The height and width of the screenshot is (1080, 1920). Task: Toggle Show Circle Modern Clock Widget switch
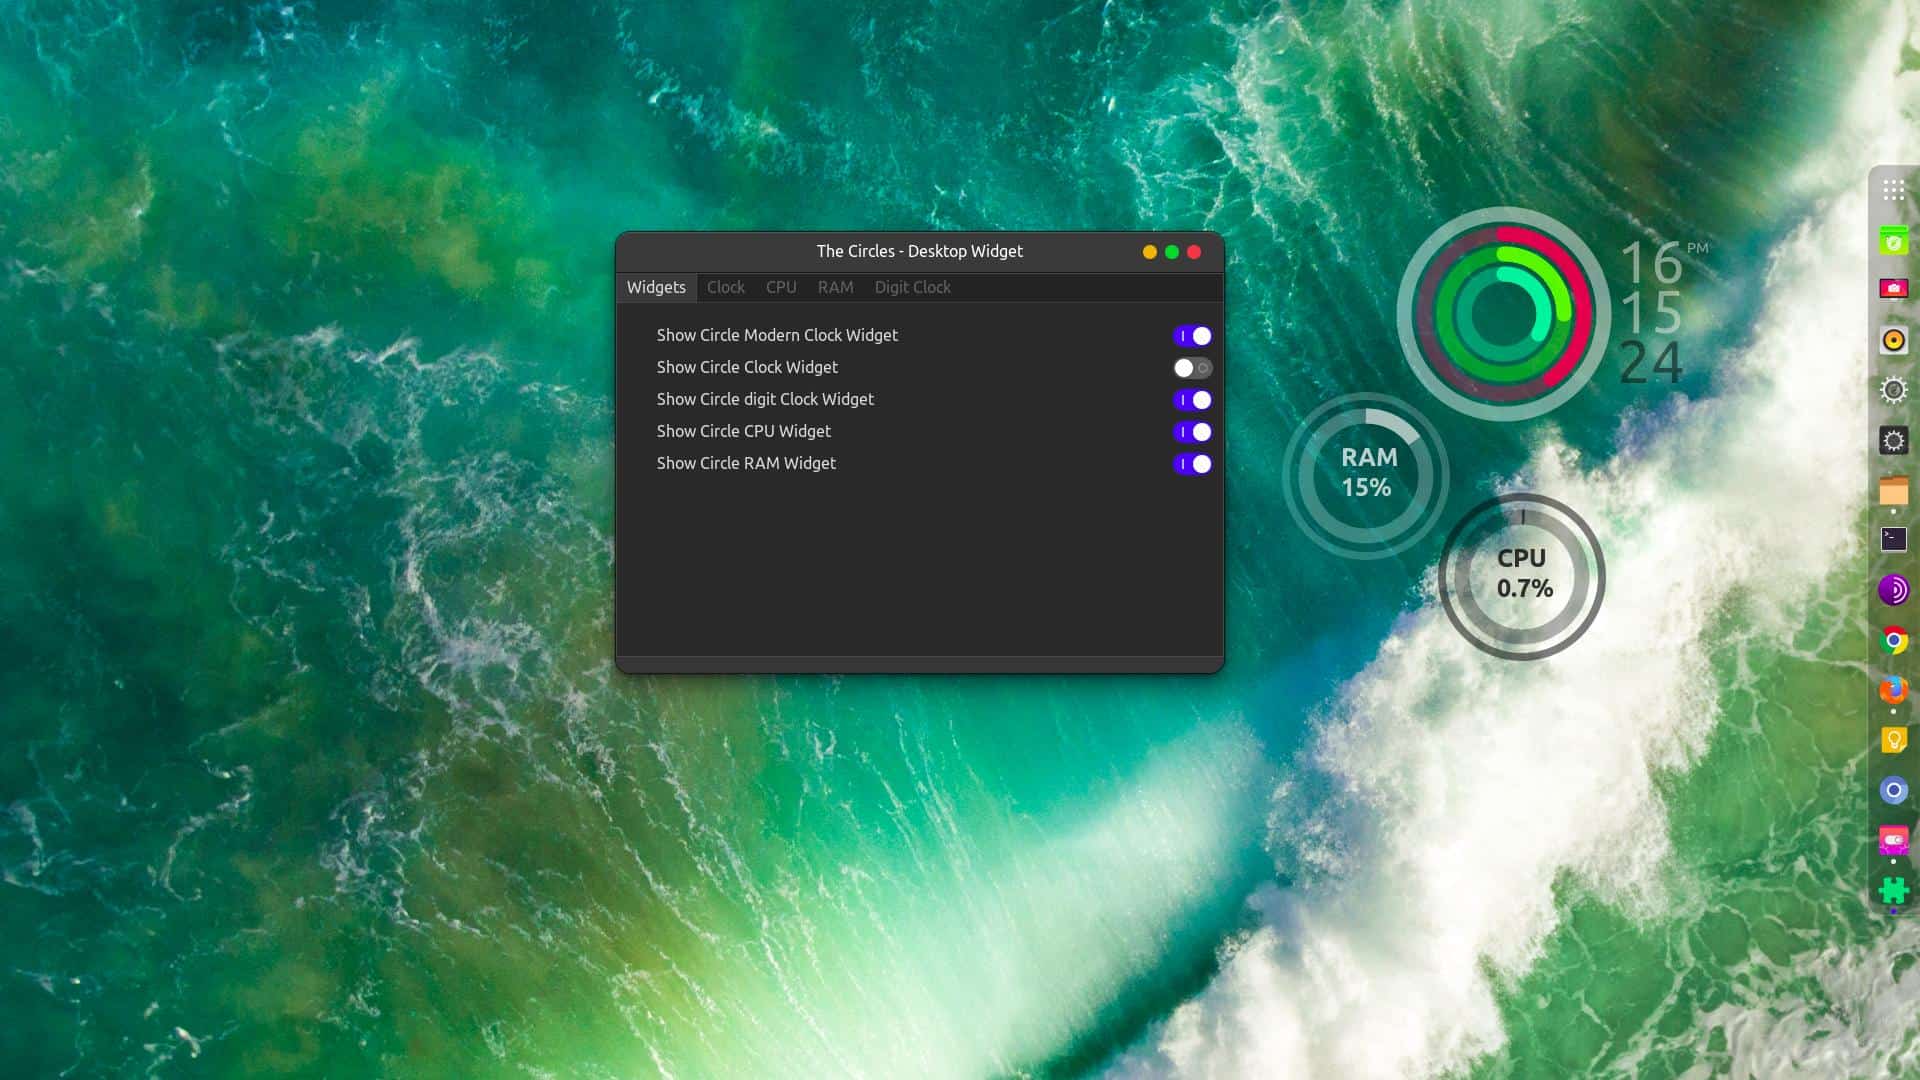[x=1192, y=336]
